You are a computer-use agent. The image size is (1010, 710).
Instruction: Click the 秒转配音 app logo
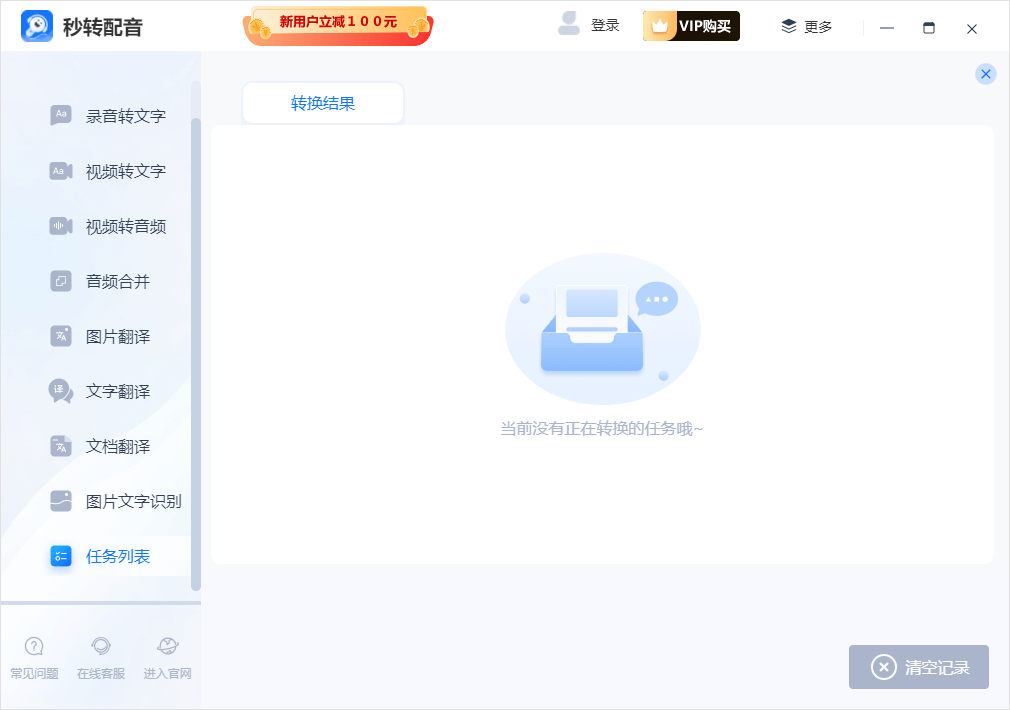[37, 26]
